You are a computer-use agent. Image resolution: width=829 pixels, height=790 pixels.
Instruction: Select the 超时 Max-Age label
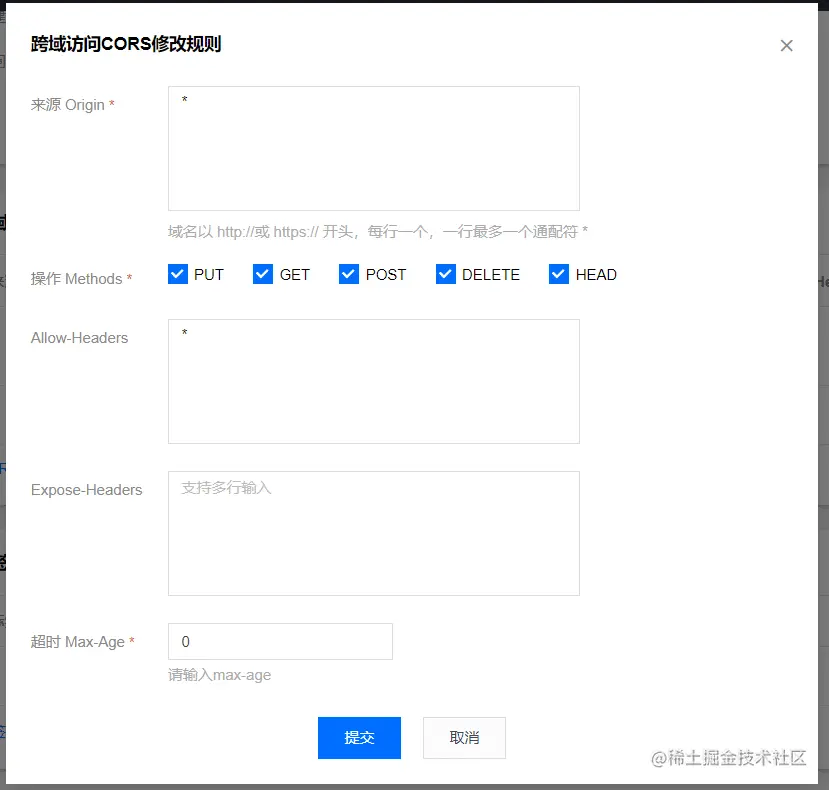point(82,642)
